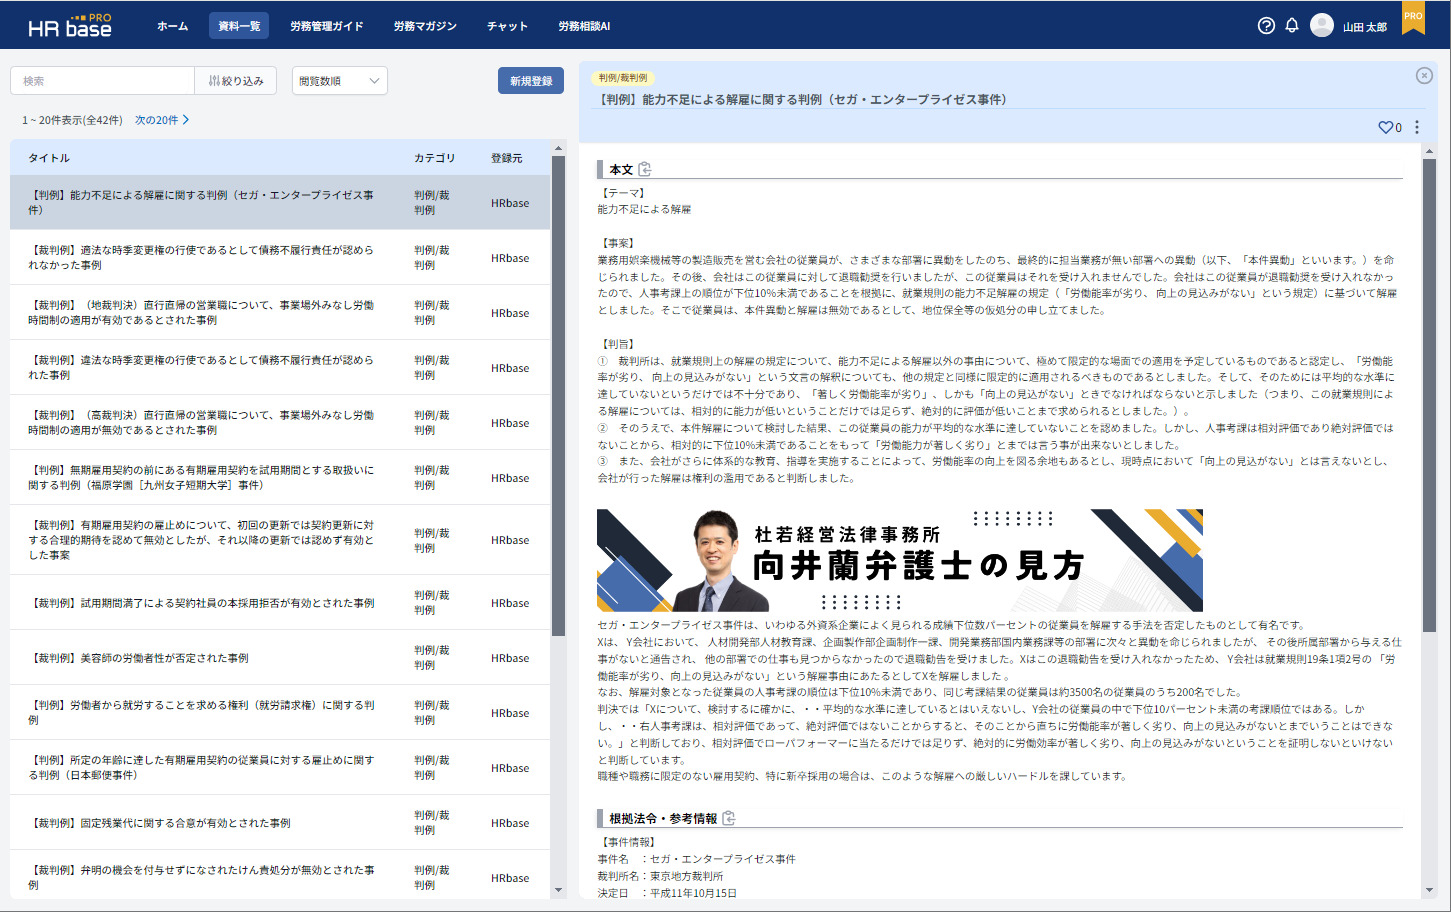Switch to the 労務相談AI tab
Screen dimensions: 1451x912
[584, 26]
